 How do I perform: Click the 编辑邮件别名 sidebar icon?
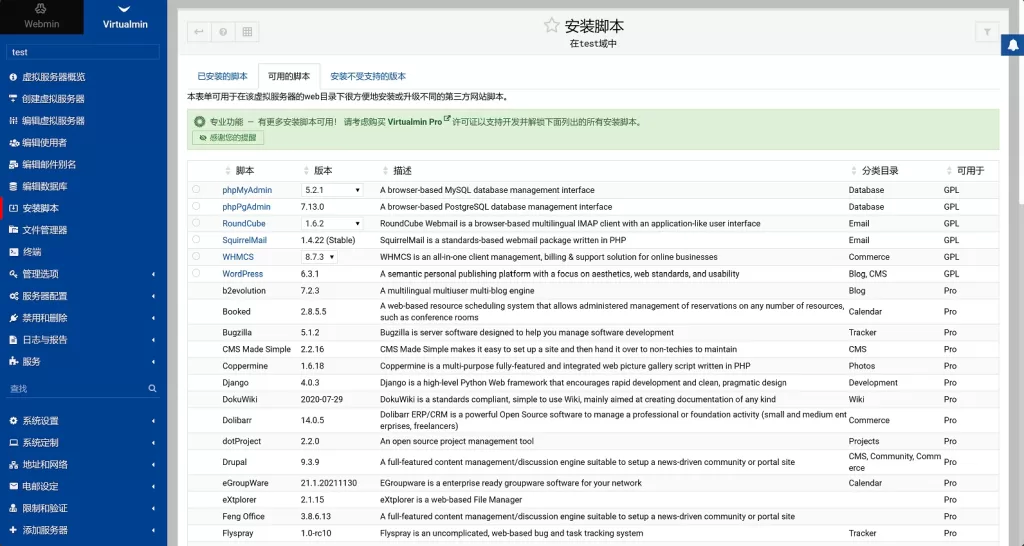coord(13,165)
